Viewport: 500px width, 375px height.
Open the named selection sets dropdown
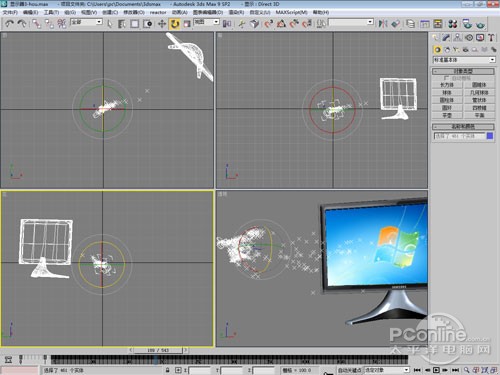coord(351,22)
